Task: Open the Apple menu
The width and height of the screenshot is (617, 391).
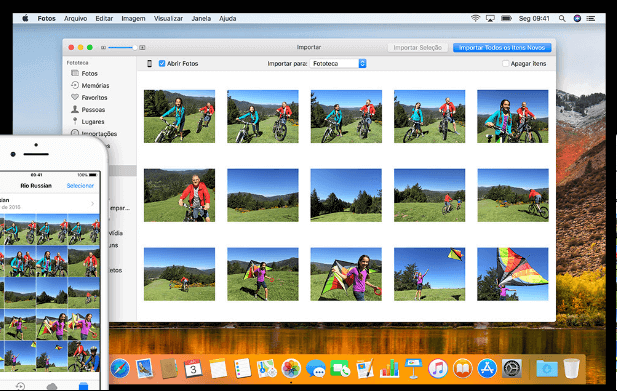Action: coord(25,18)
